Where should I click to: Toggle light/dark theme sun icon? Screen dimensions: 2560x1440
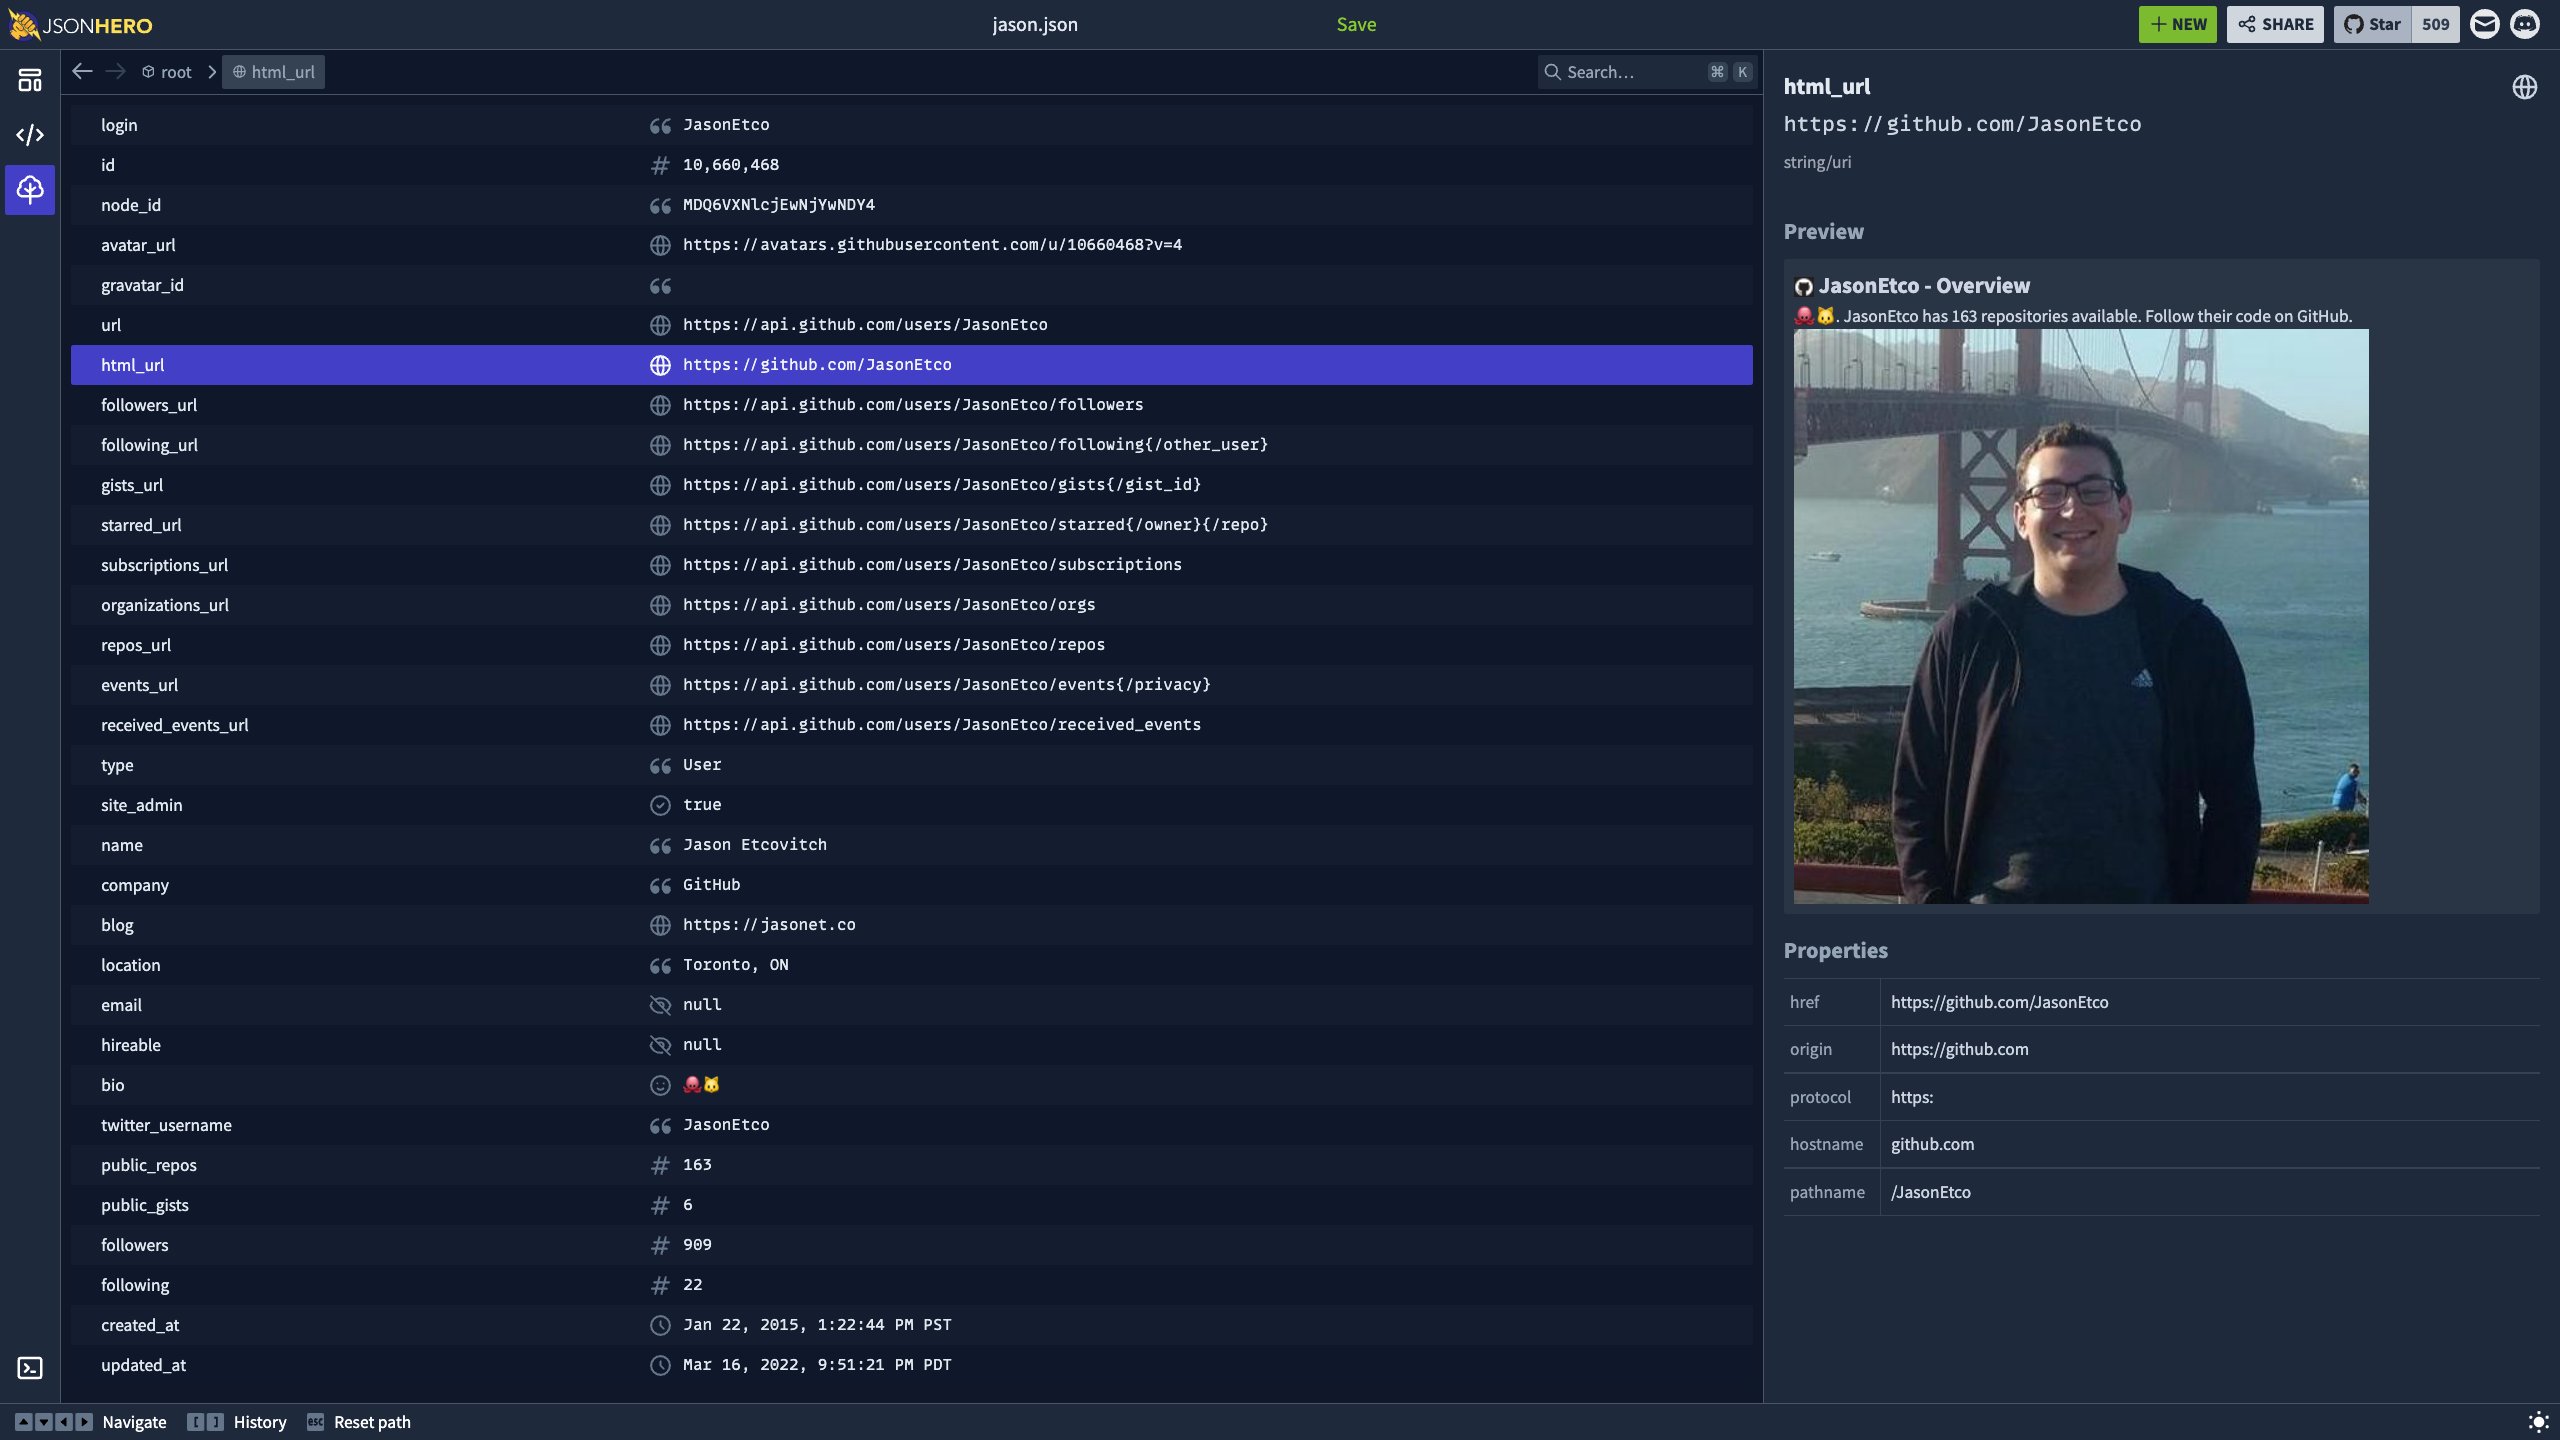click(2538, 1421)
